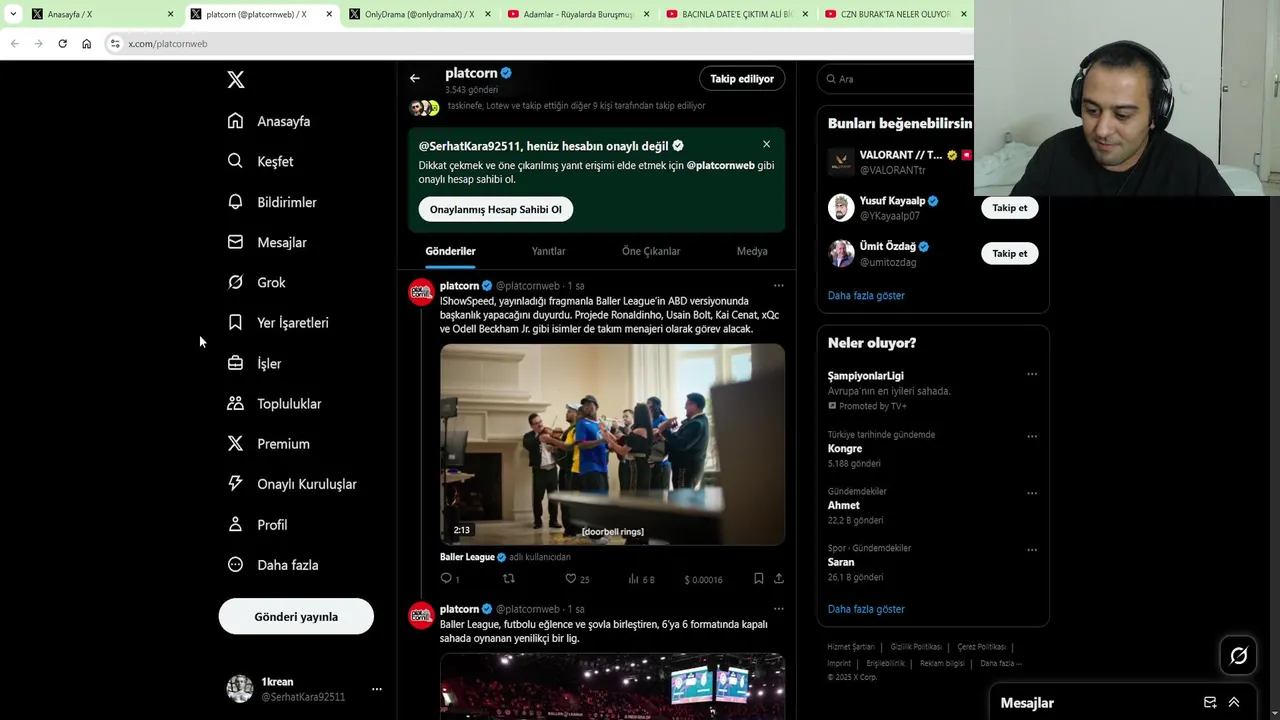The width and height of the screenshot is (1280, 720).
Task: Expand the Mesajlar drawer with double chevron
Action: click(x=1234, y=702)
